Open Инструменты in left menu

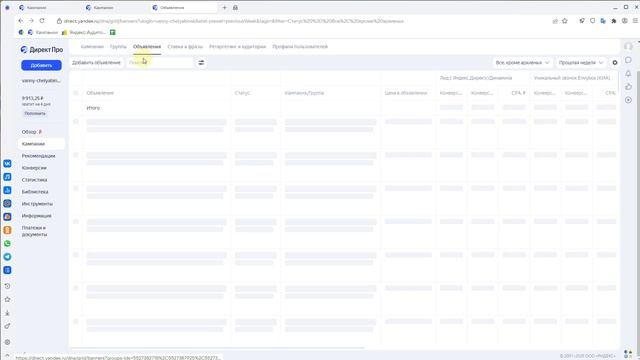coord(37,204)
